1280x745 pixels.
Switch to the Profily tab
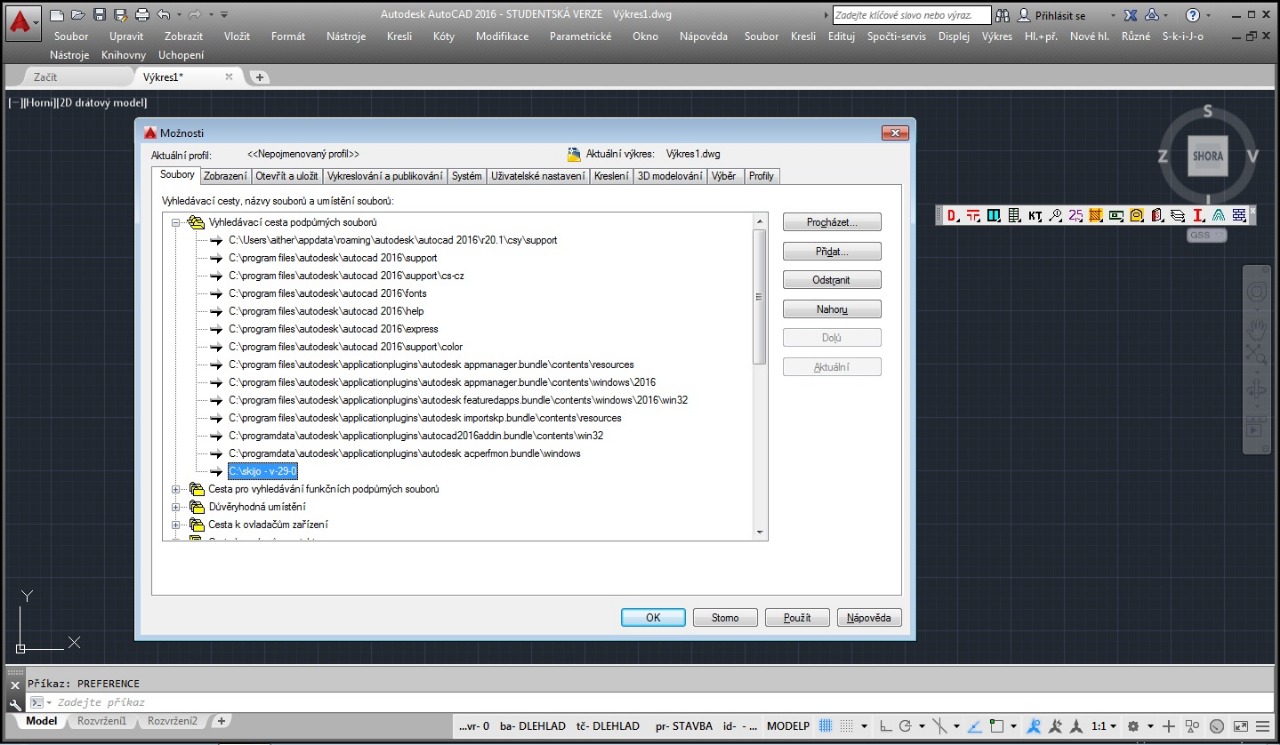(761, 176)
